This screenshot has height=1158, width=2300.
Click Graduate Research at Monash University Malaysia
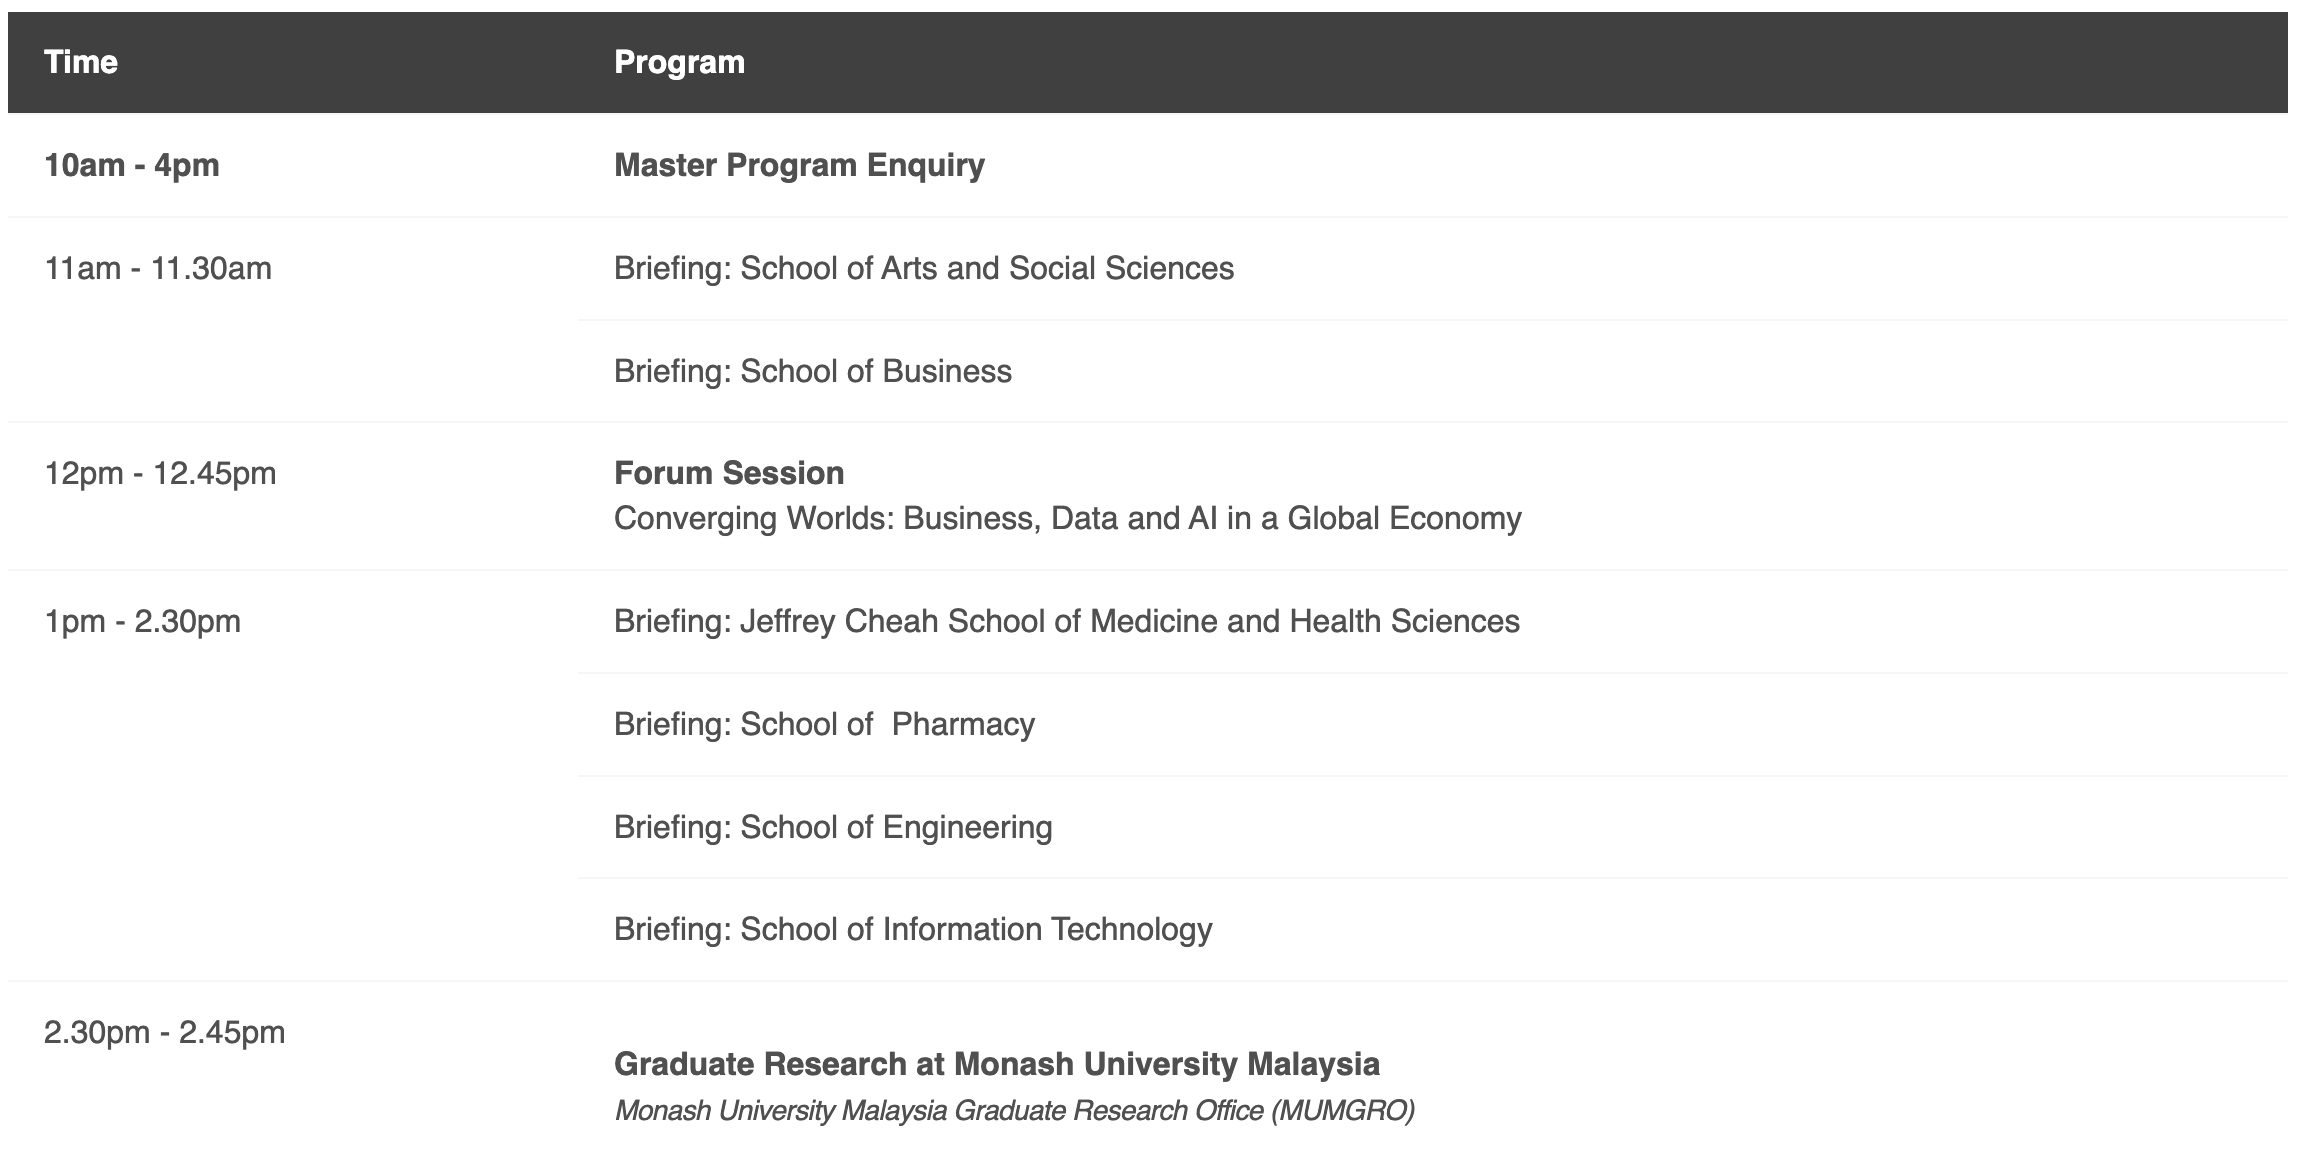coord(996,1064)
